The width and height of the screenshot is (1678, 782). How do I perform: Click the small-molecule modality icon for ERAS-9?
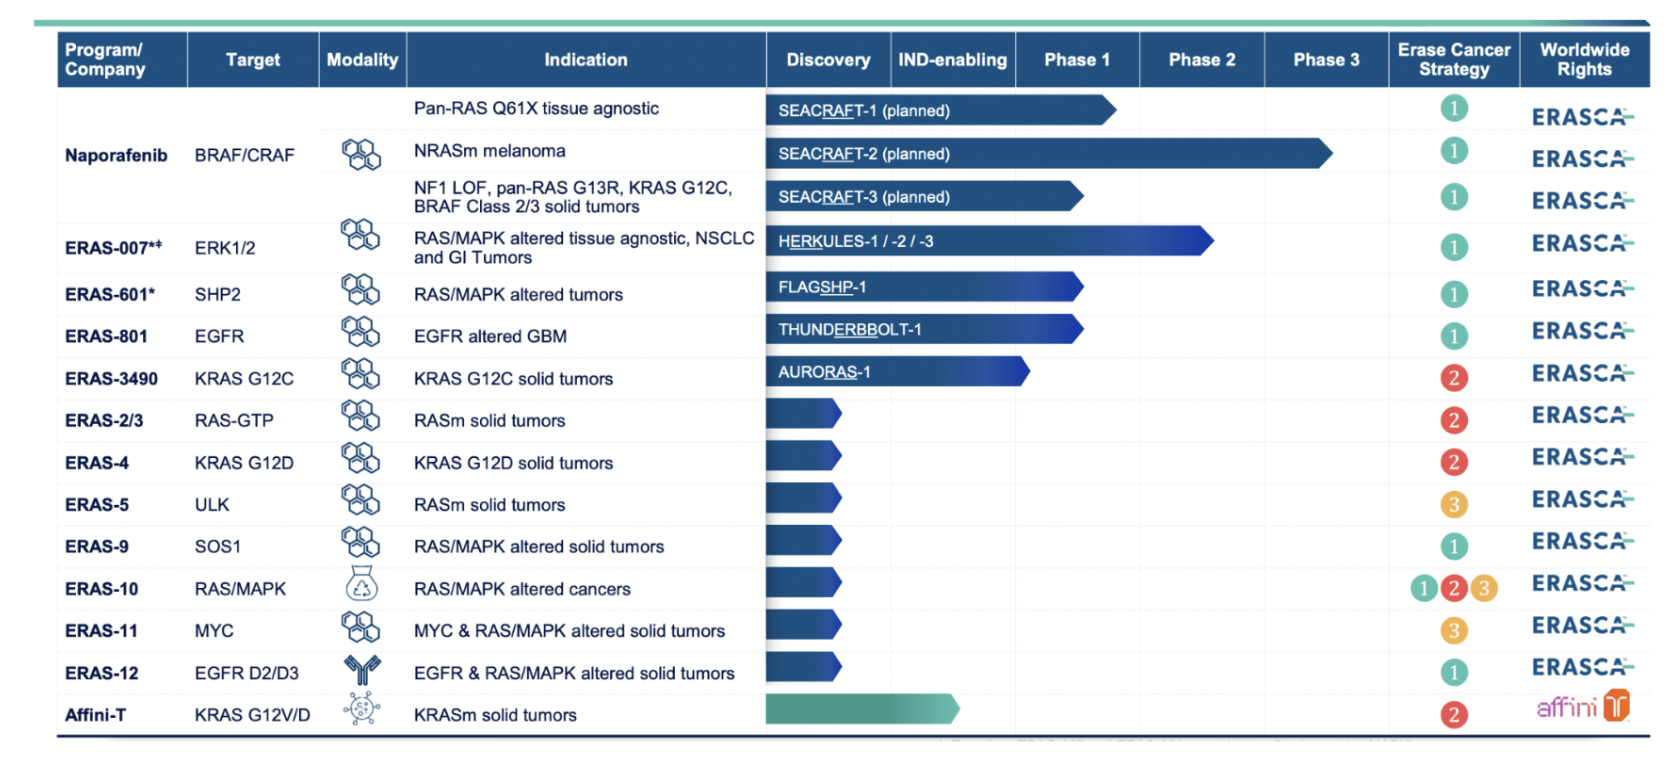click(x=361, y=542)
